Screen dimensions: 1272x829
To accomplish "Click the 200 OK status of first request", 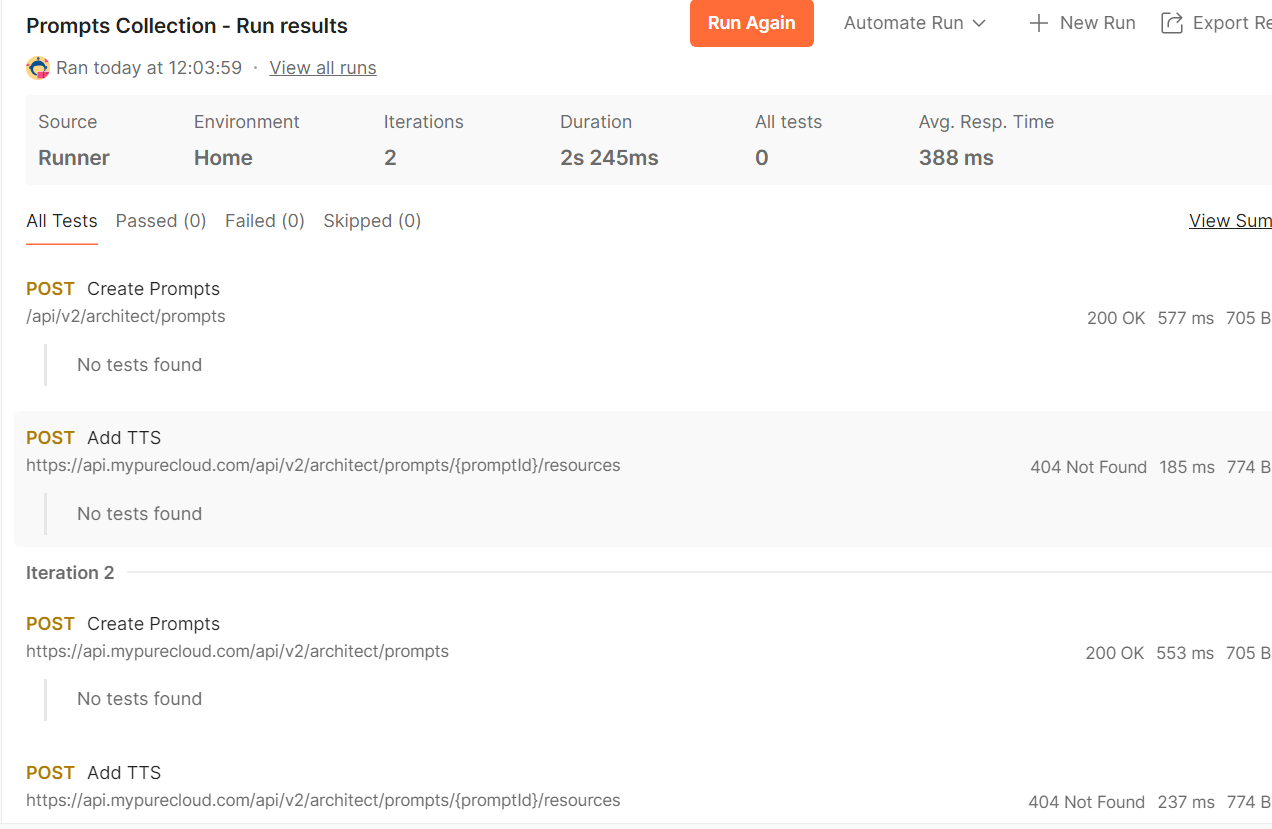I will (x=1116, y=318).
